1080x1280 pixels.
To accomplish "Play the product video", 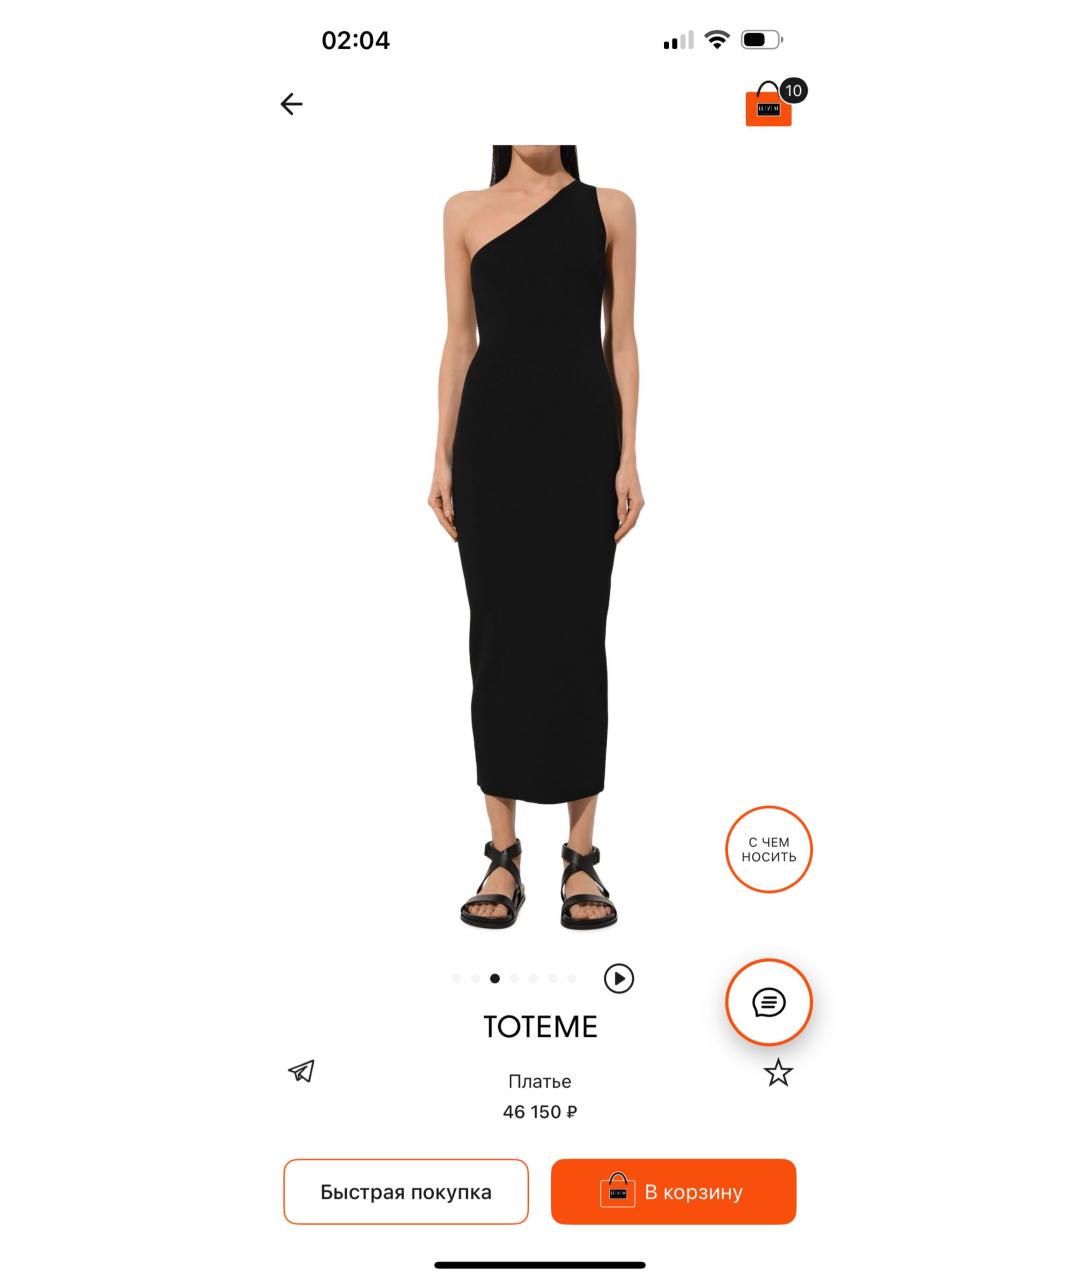I will pos(619,978).
